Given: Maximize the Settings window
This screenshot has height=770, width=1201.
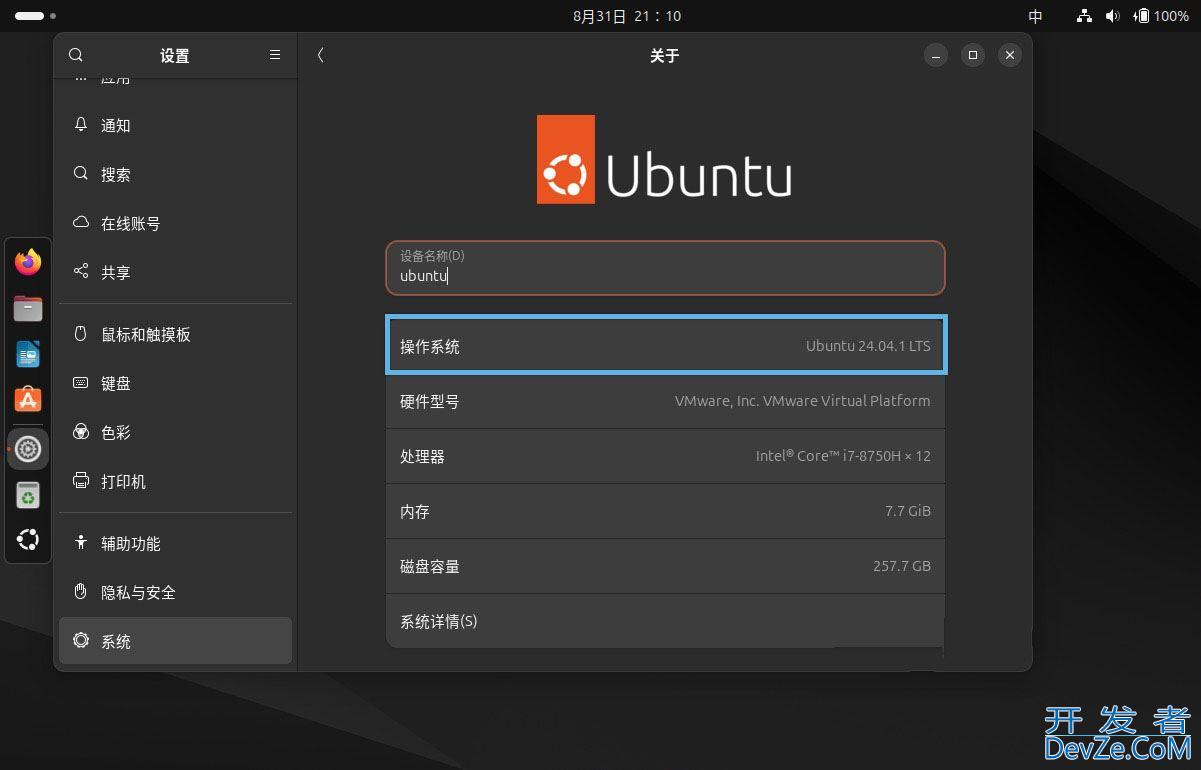Looking at the screenshot, I should pyautogui.click(x=973, y=55).
